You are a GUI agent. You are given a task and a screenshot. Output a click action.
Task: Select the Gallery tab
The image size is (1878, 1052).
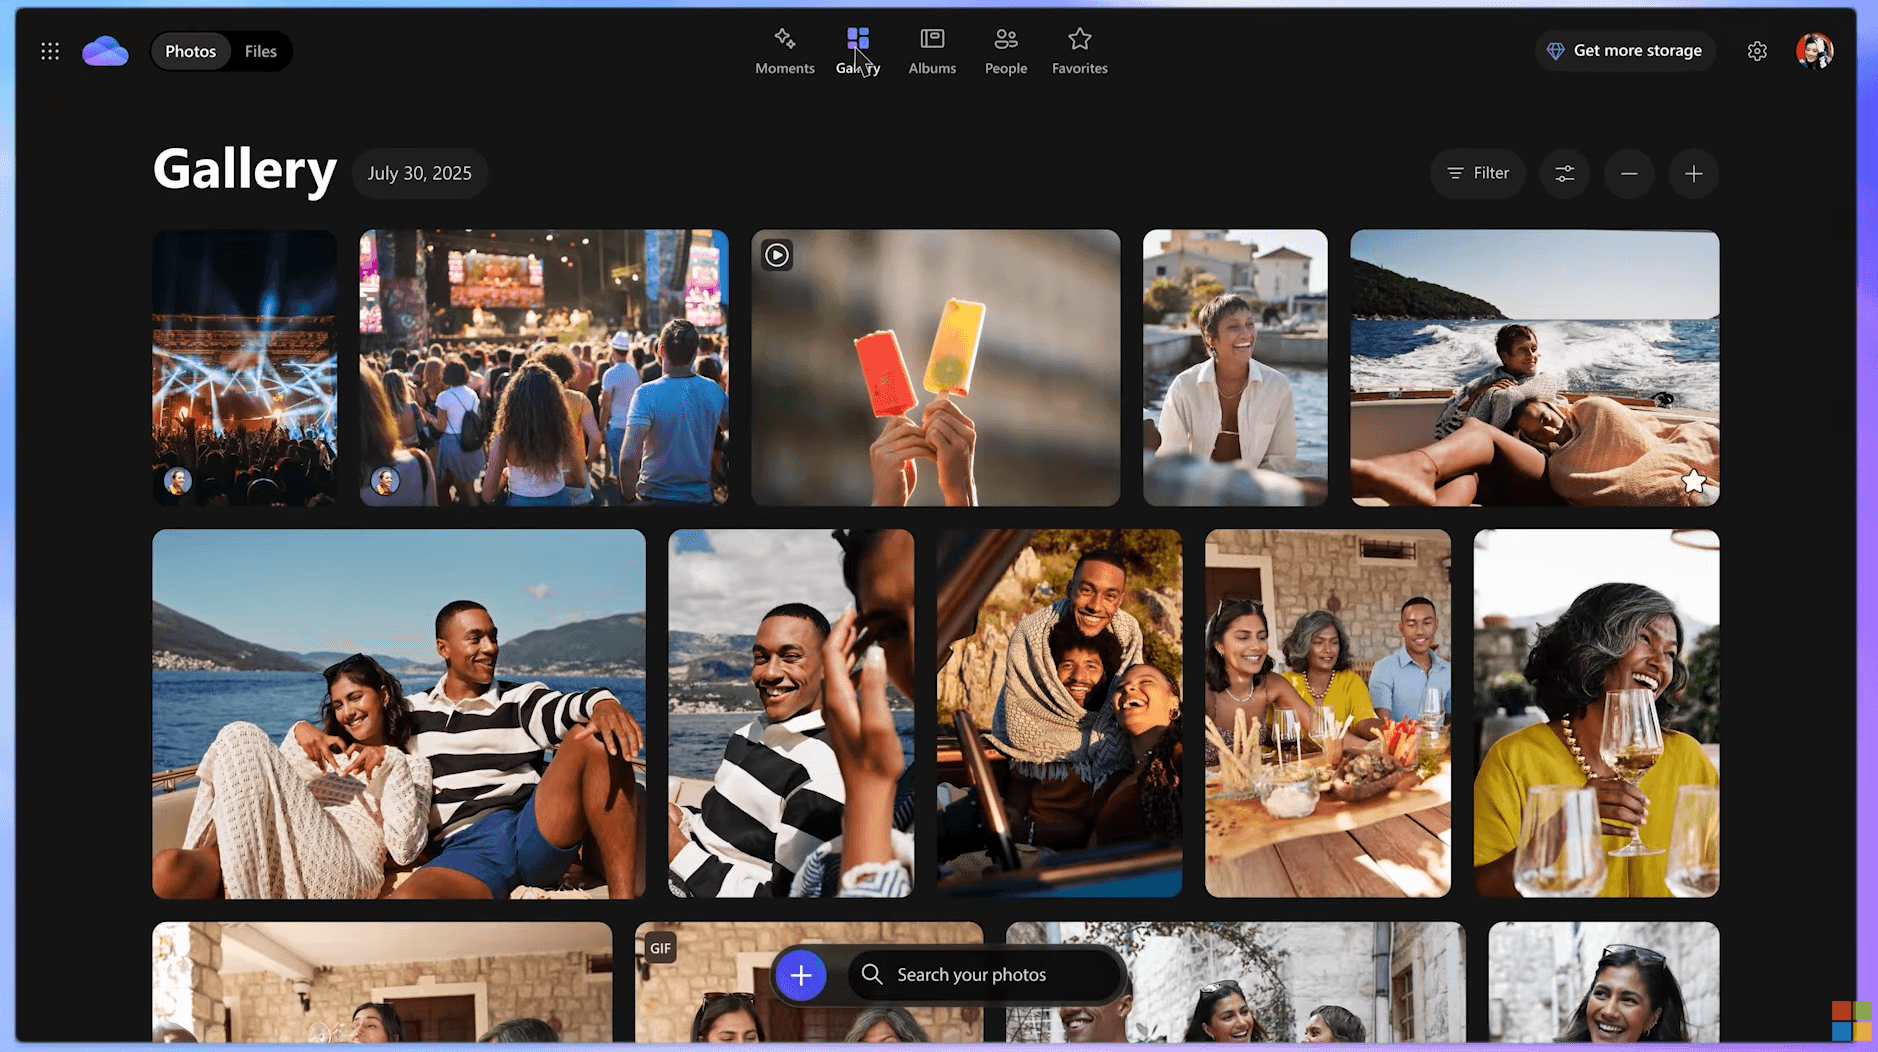(x=858, y=51)
